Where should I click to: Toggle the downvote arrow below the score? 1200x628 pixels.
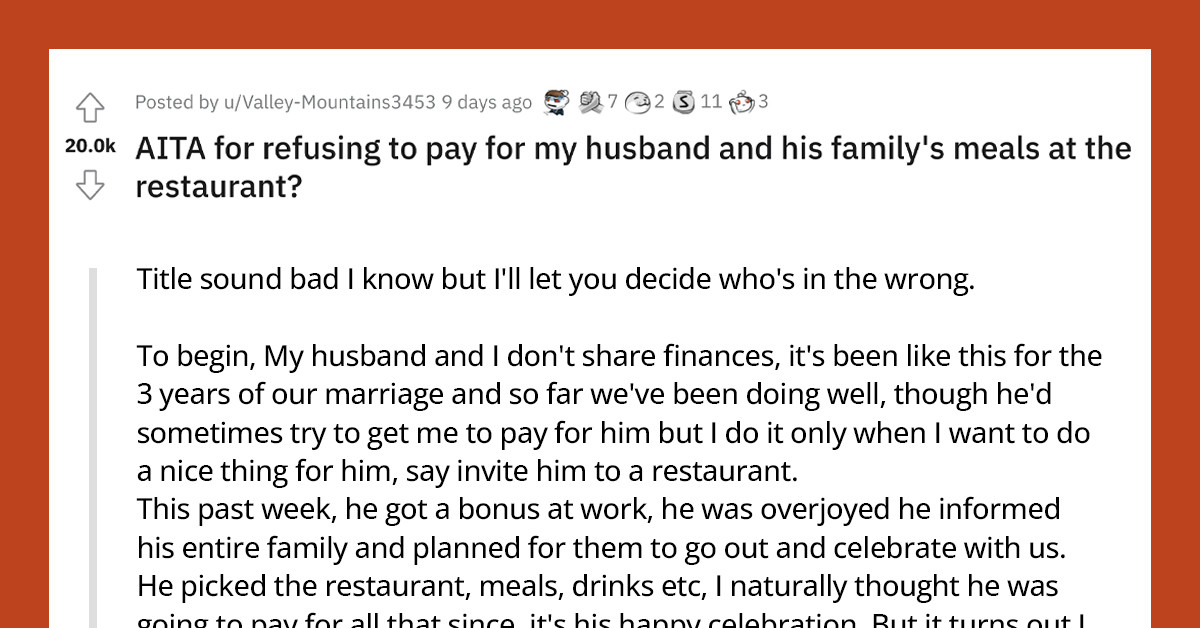coord(90,185)
